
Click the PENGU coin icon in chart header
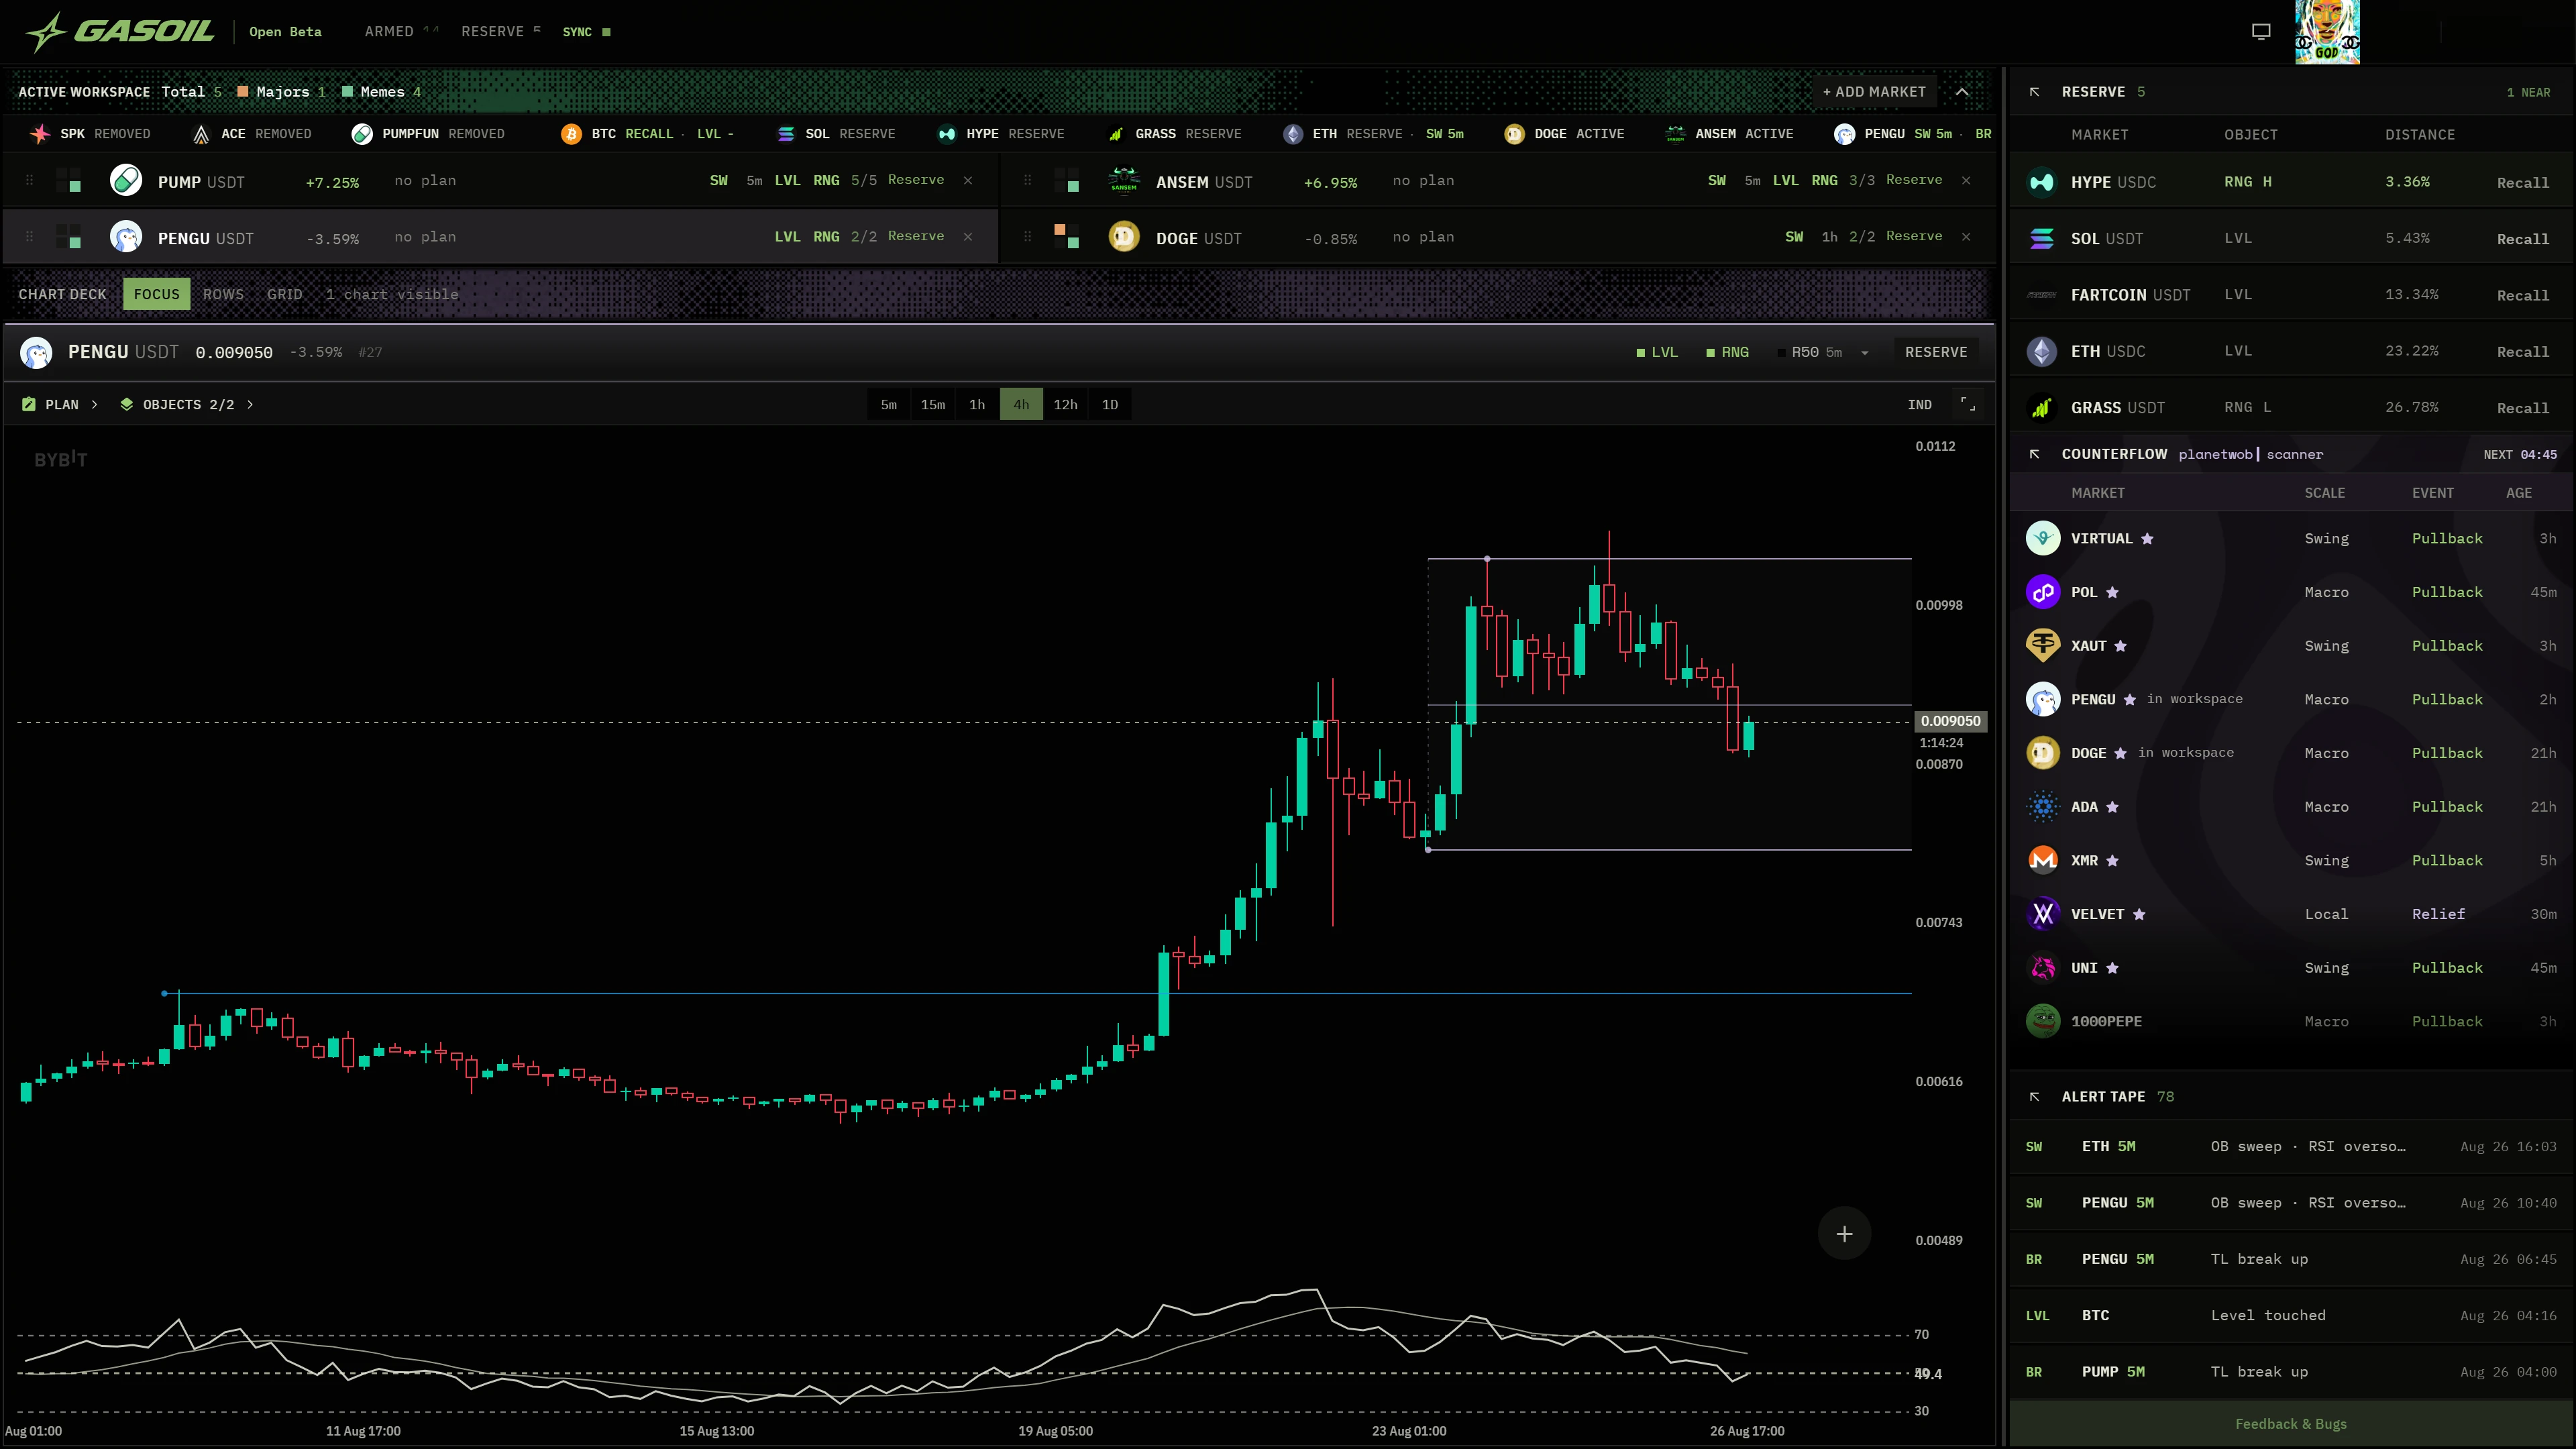36,352
